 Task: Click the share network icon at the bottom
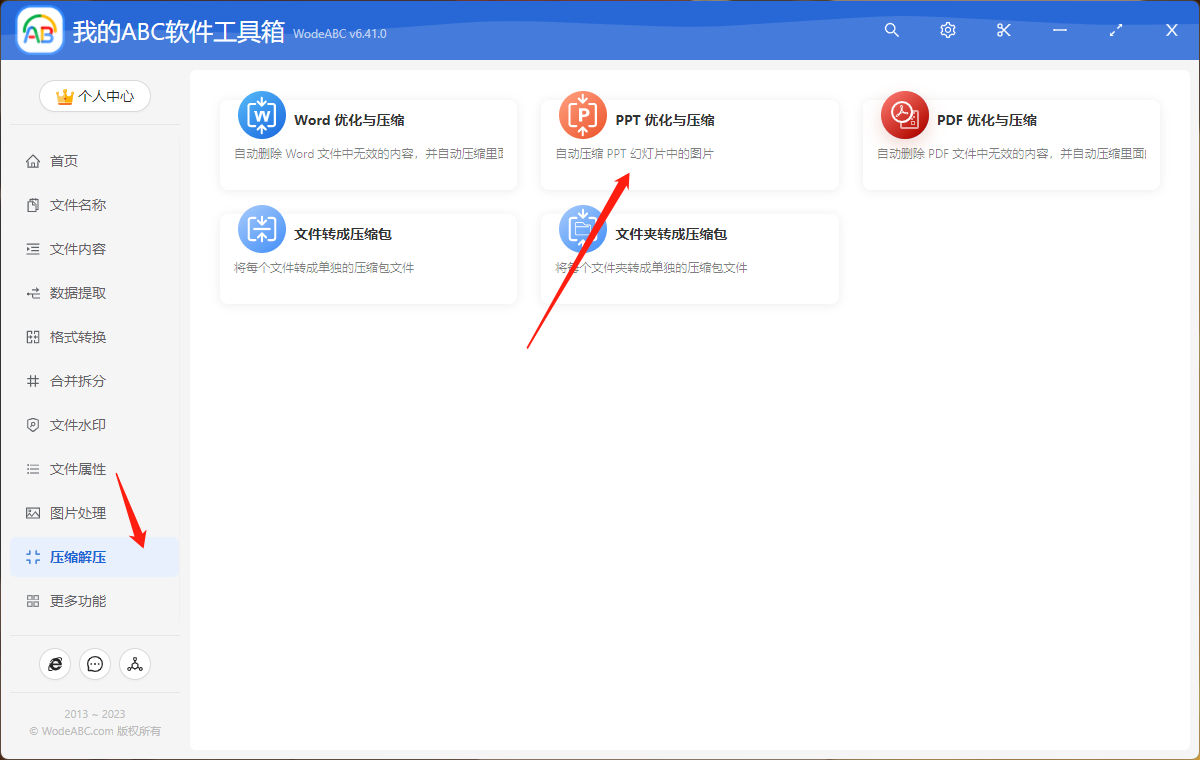135,663
